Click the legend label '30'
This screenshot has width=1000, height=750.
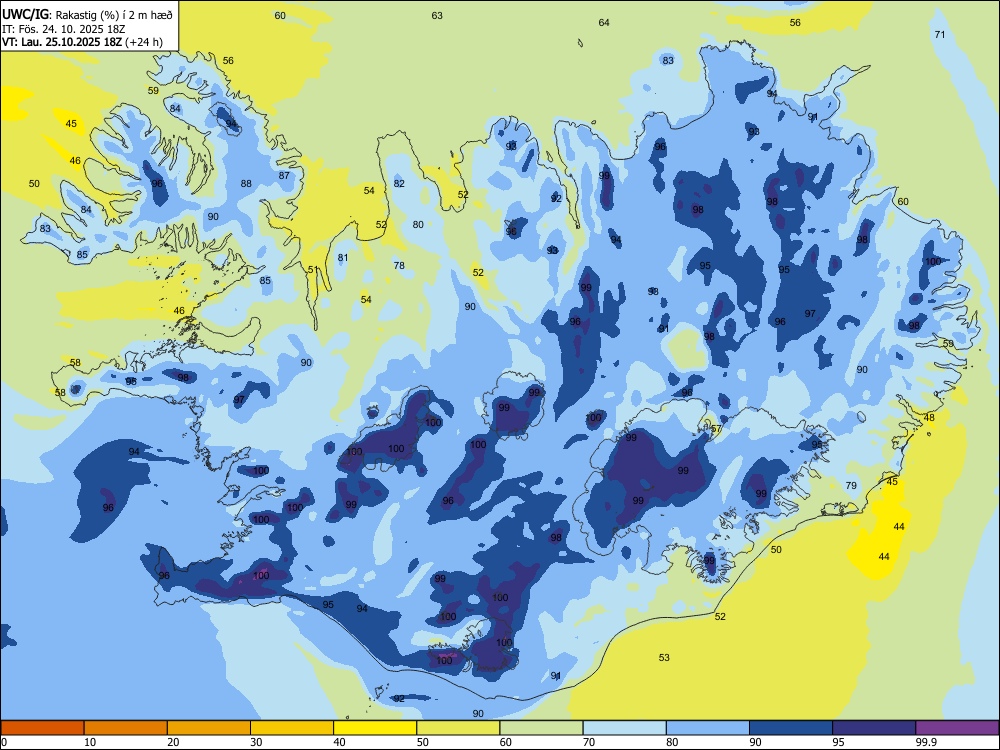pyautogui.click(x=256, y=742)
